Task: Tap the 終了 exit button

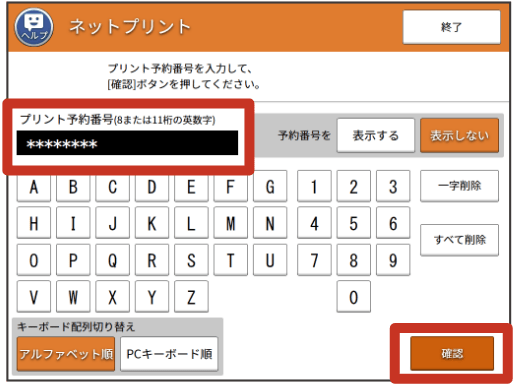Action: [452, 27]
